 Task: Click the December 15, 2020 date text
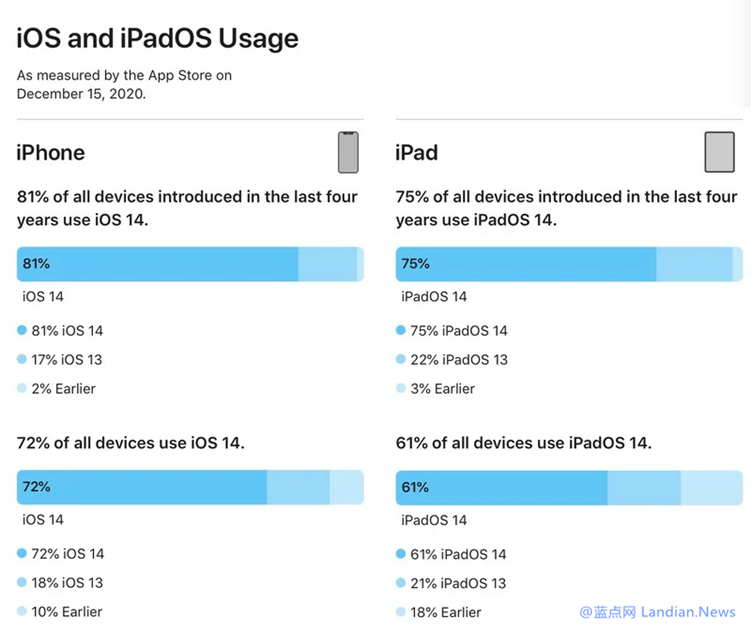coord(81,93)
